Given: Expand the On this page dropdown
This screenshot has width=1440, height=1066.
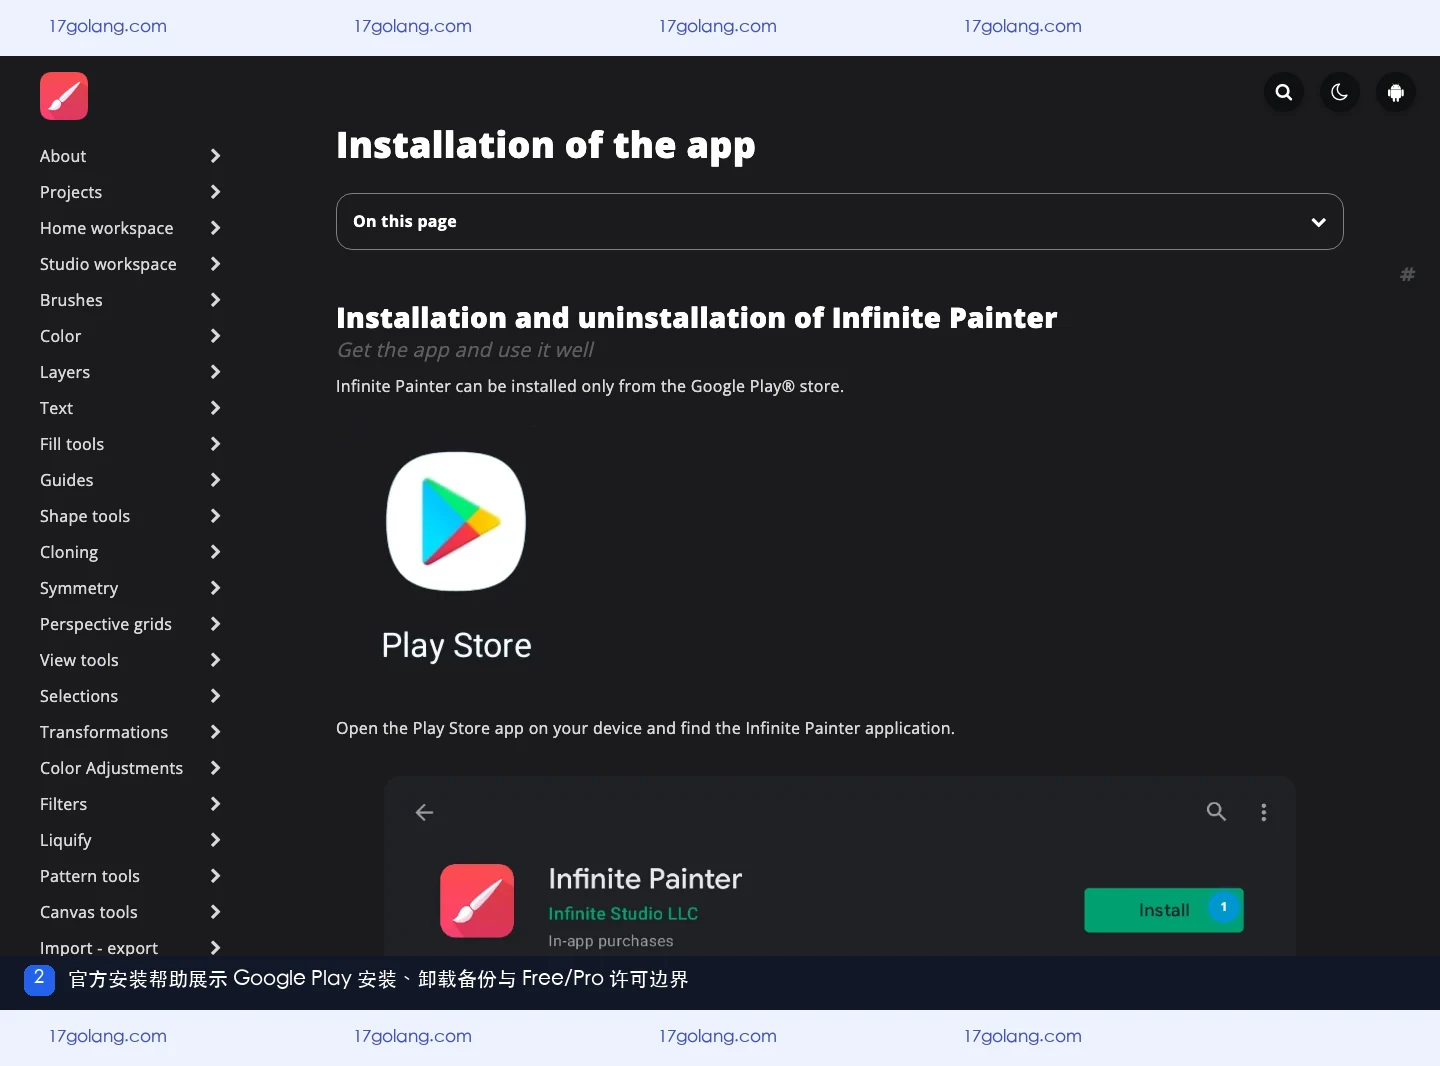Looking at the screenshot, I should tap(840, 221).
